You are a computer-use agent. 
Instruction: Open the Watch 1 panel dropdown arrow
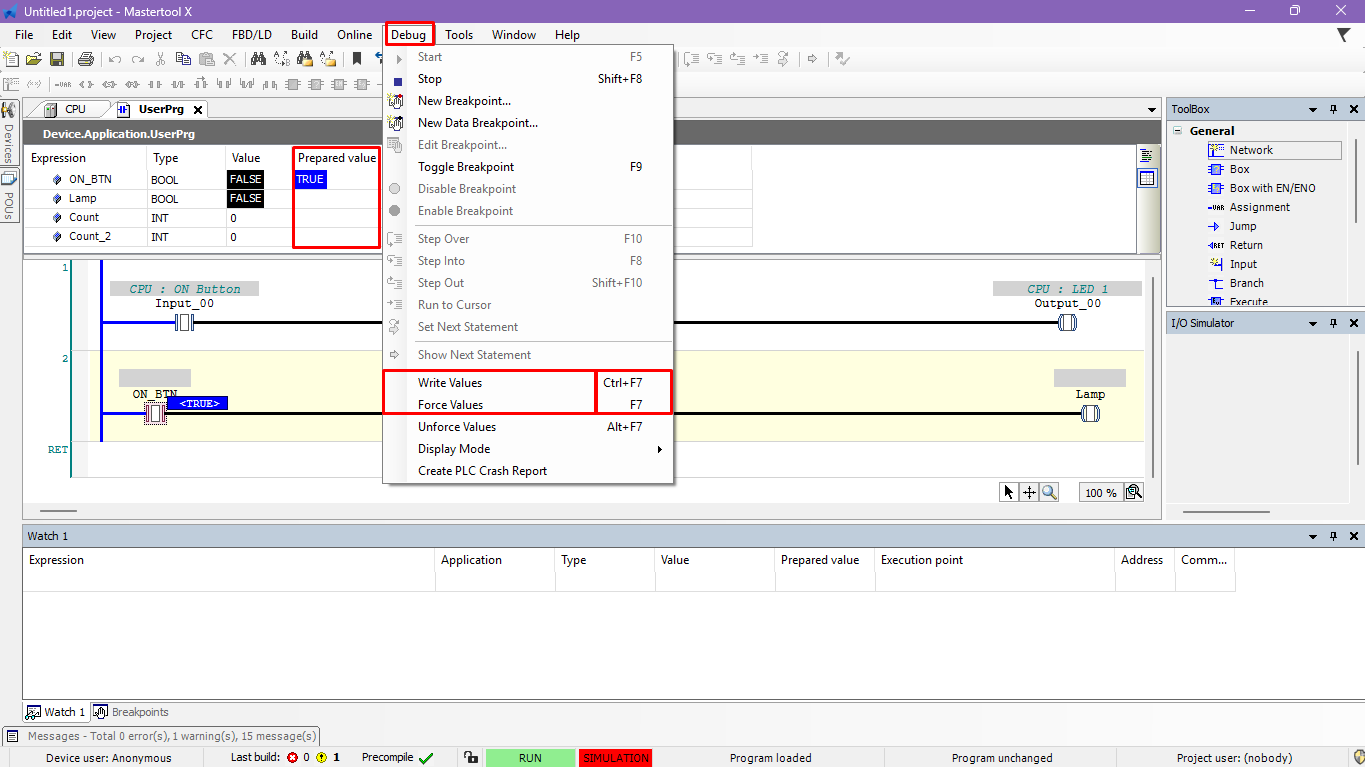coord(1313,537)
